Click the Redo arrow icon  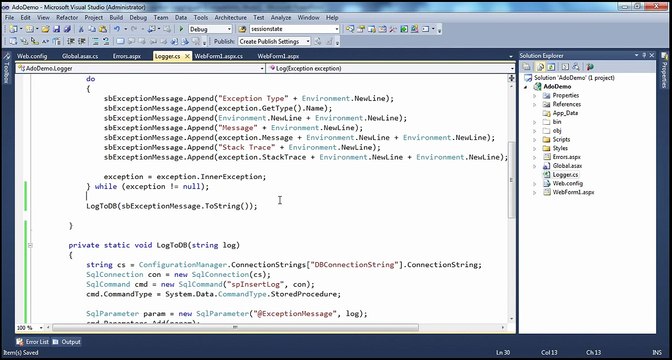click(134, 29)
